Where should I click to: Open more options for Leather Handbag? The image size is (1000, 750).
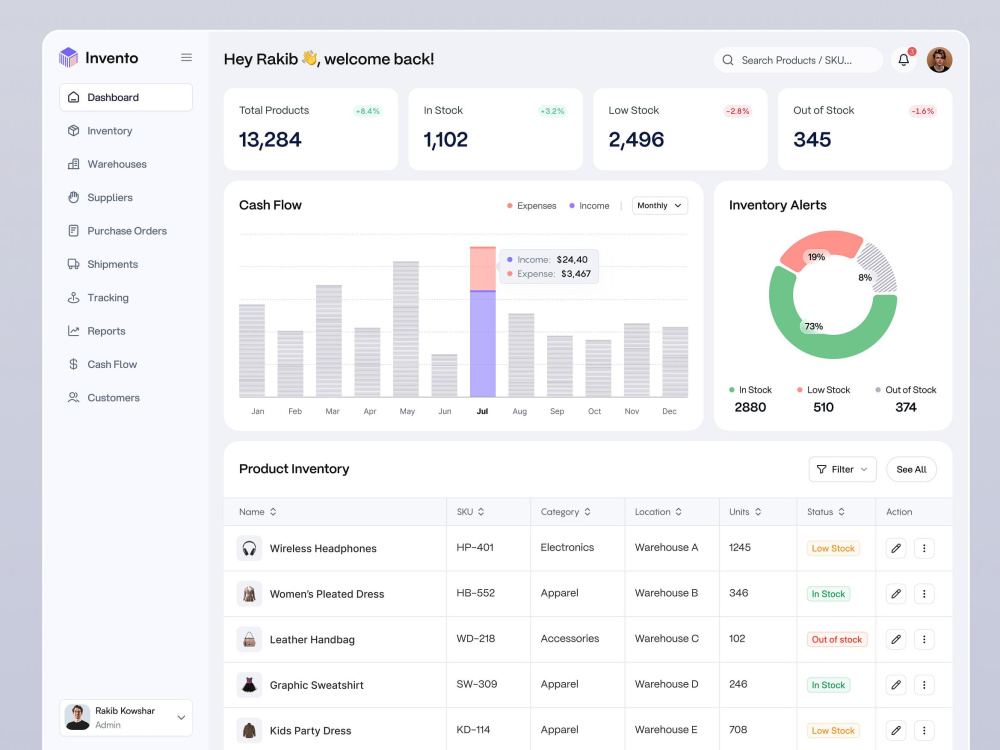click(924, 640)
